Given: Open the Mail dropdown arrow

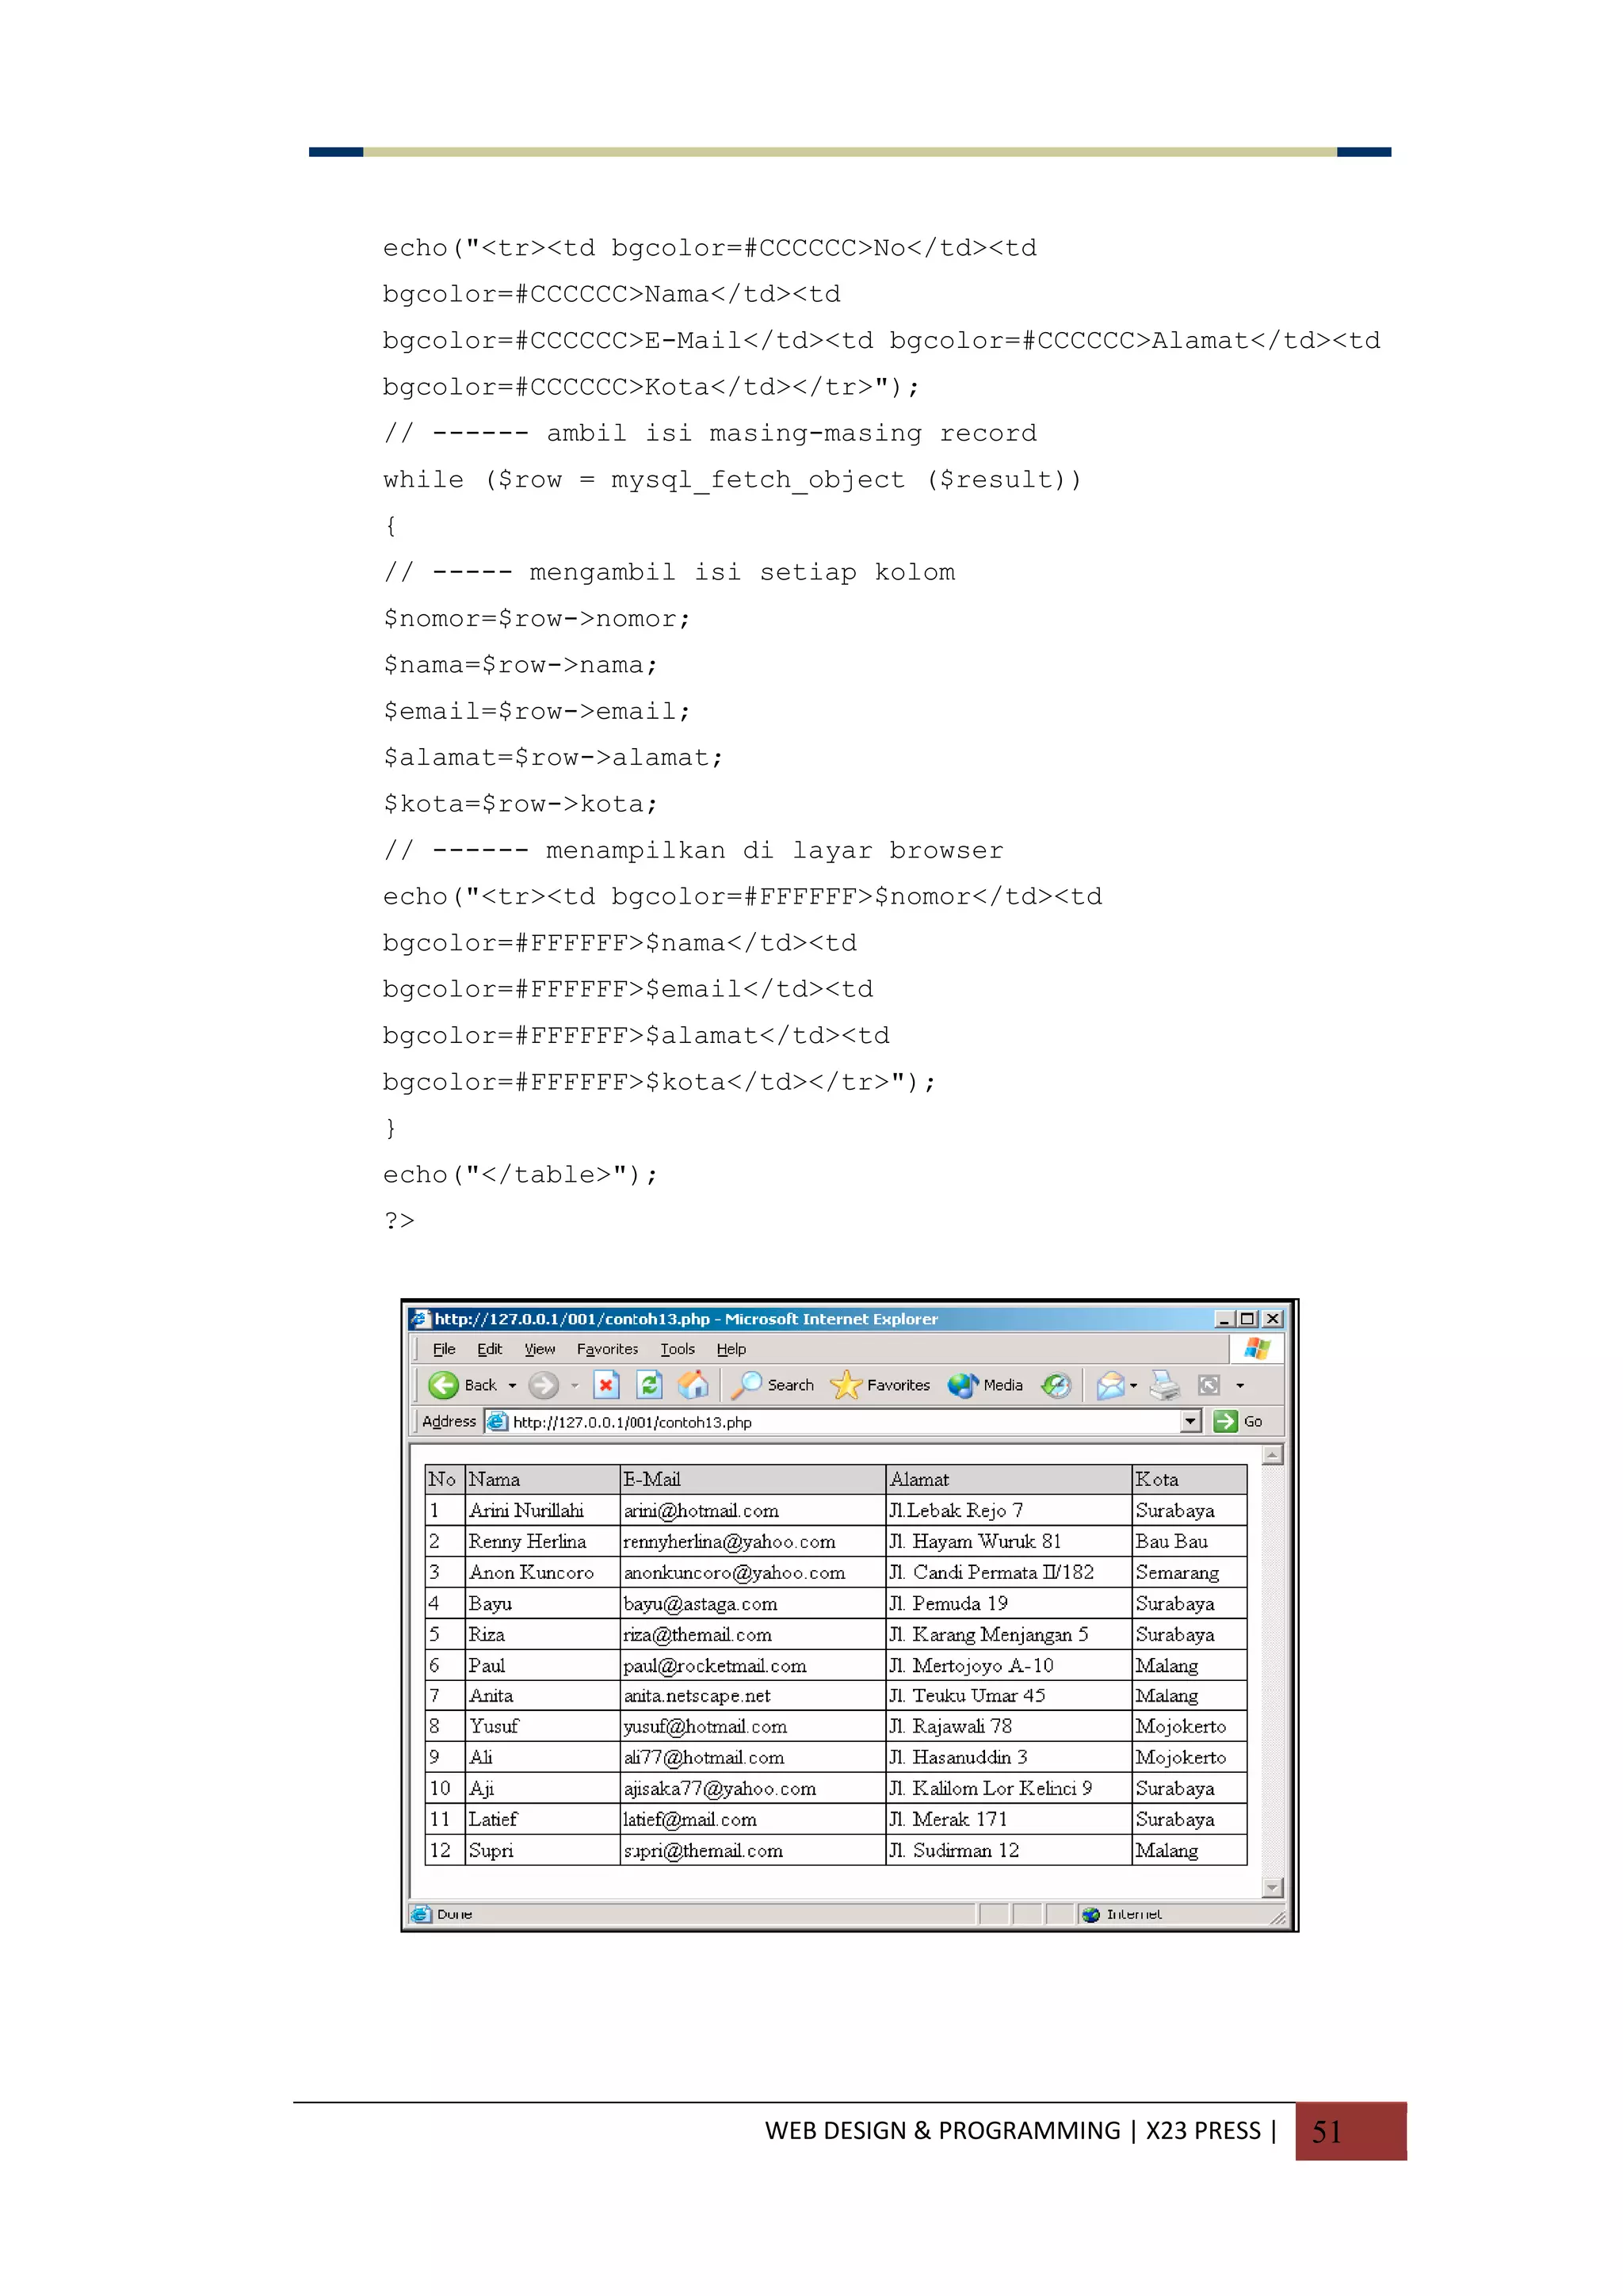Looking at the screenshot, I should (1133, 1386).
